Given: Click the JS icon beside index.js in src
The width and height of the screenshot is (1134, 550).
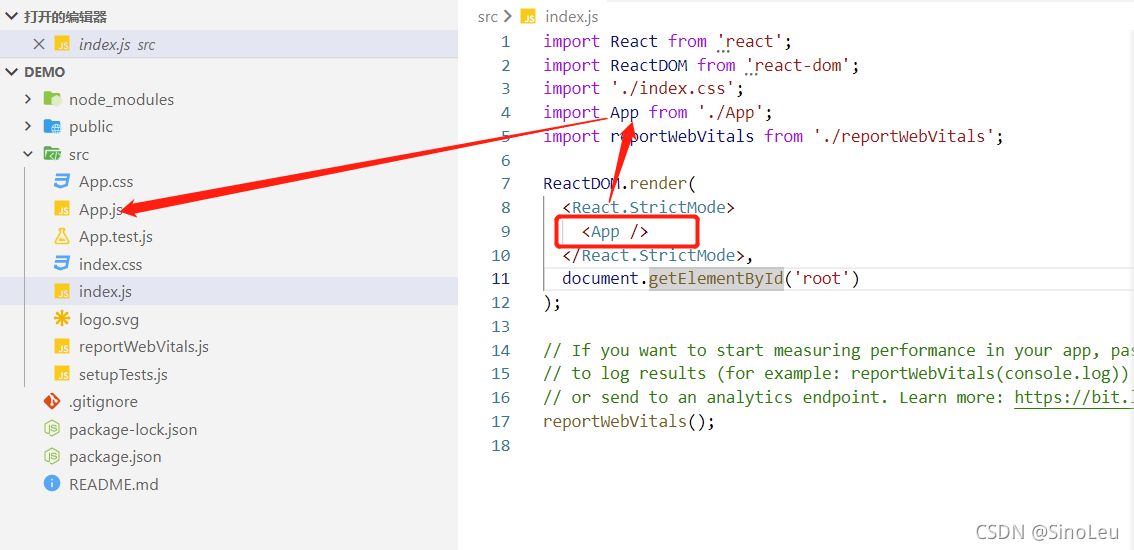Looking at the screenshot, I should 62,292.
